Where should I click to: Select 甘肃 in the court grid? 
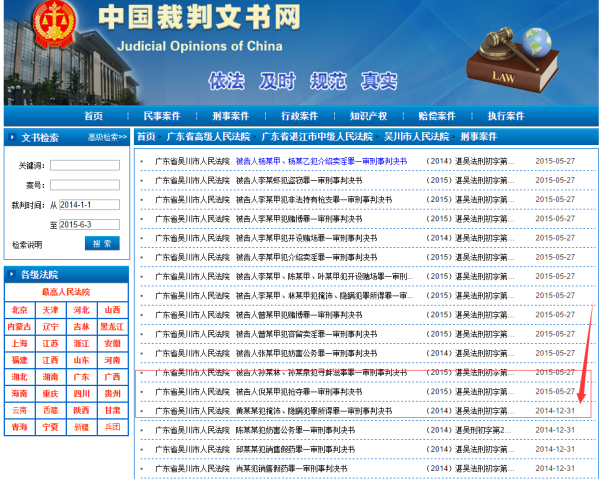tap(112, 411)
